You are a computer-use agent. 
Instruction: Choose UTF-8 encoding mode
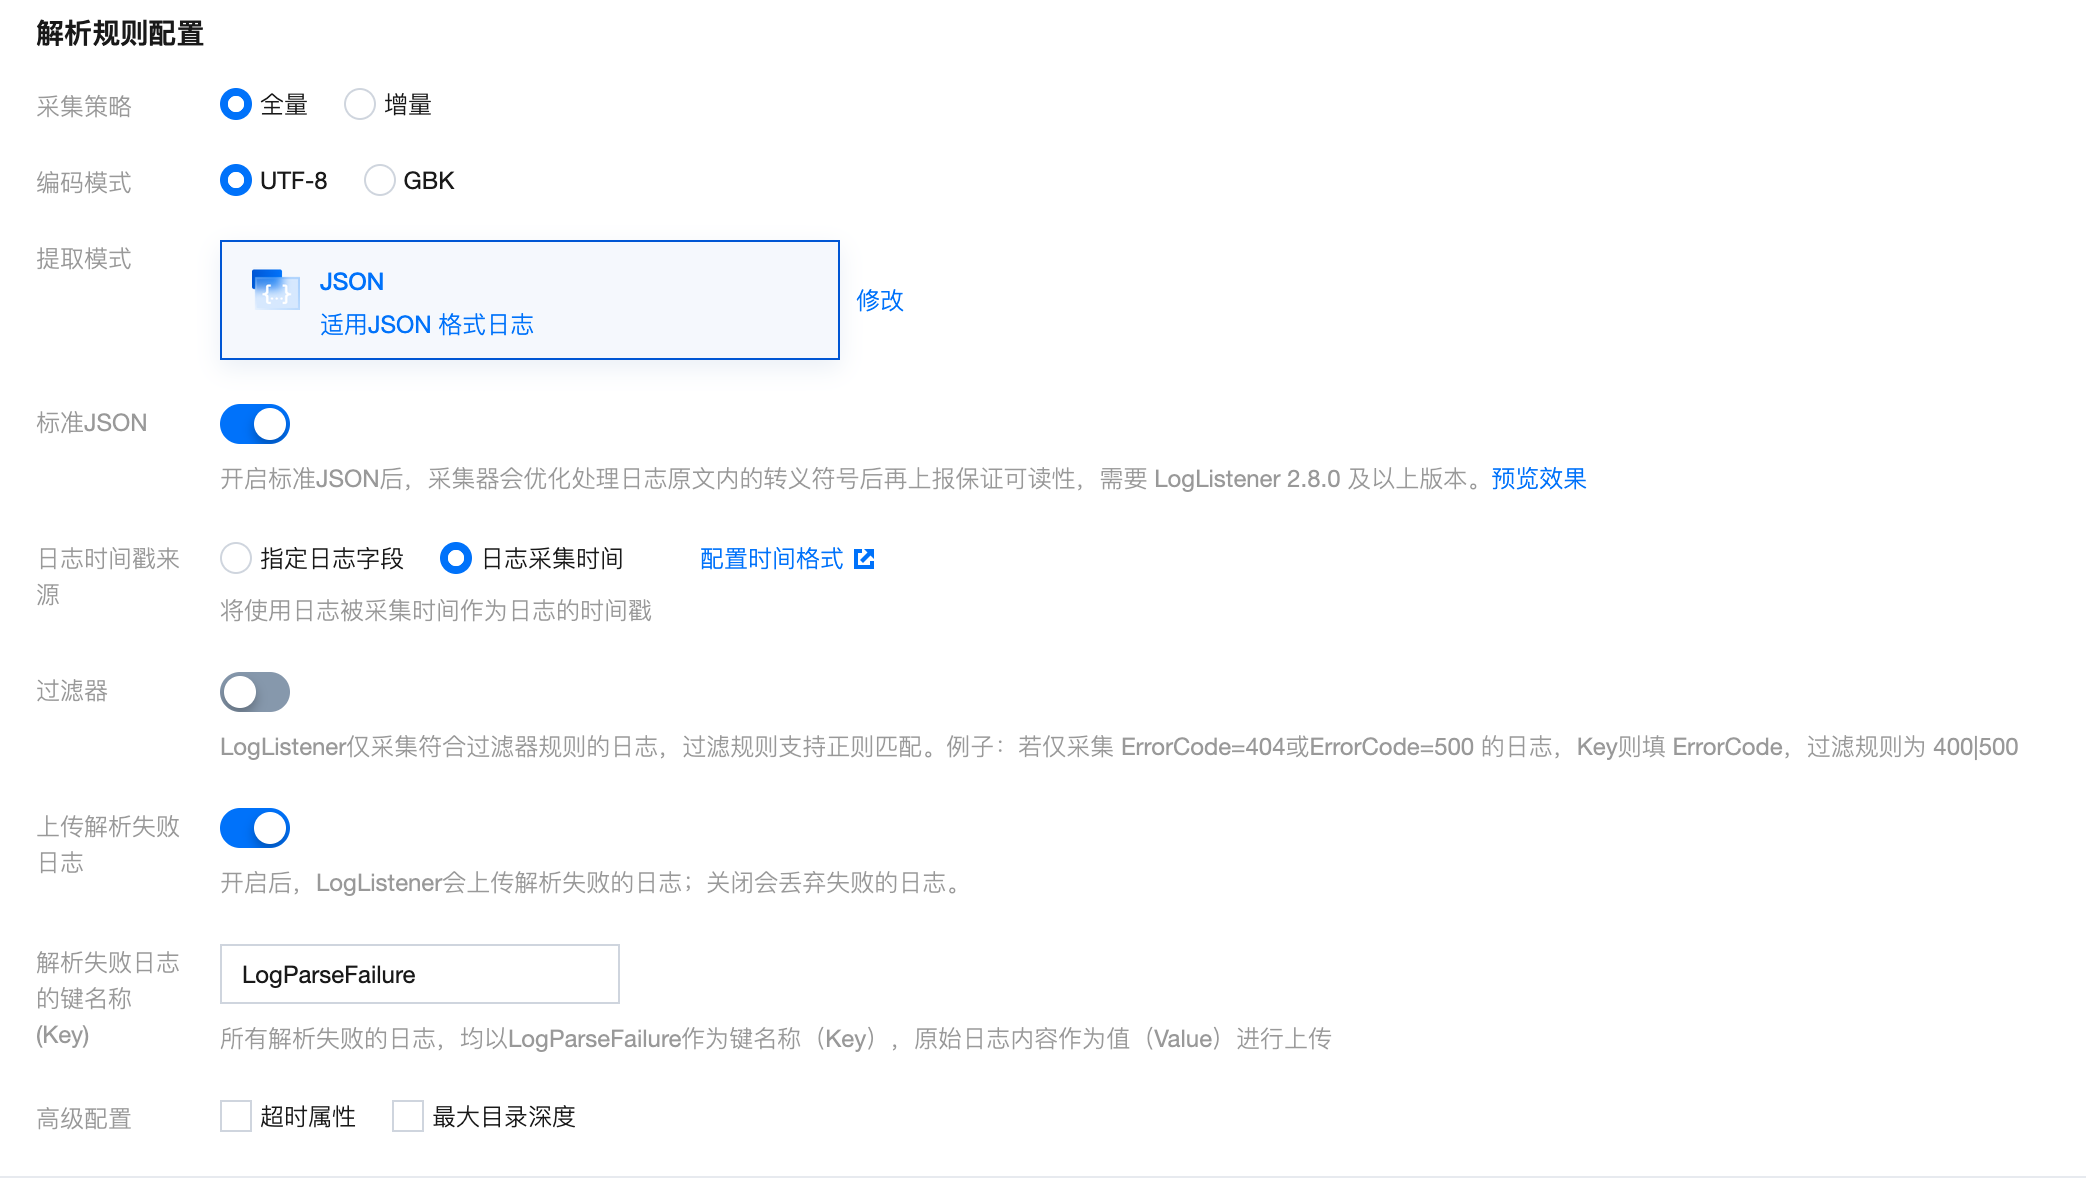pos(236,181)
